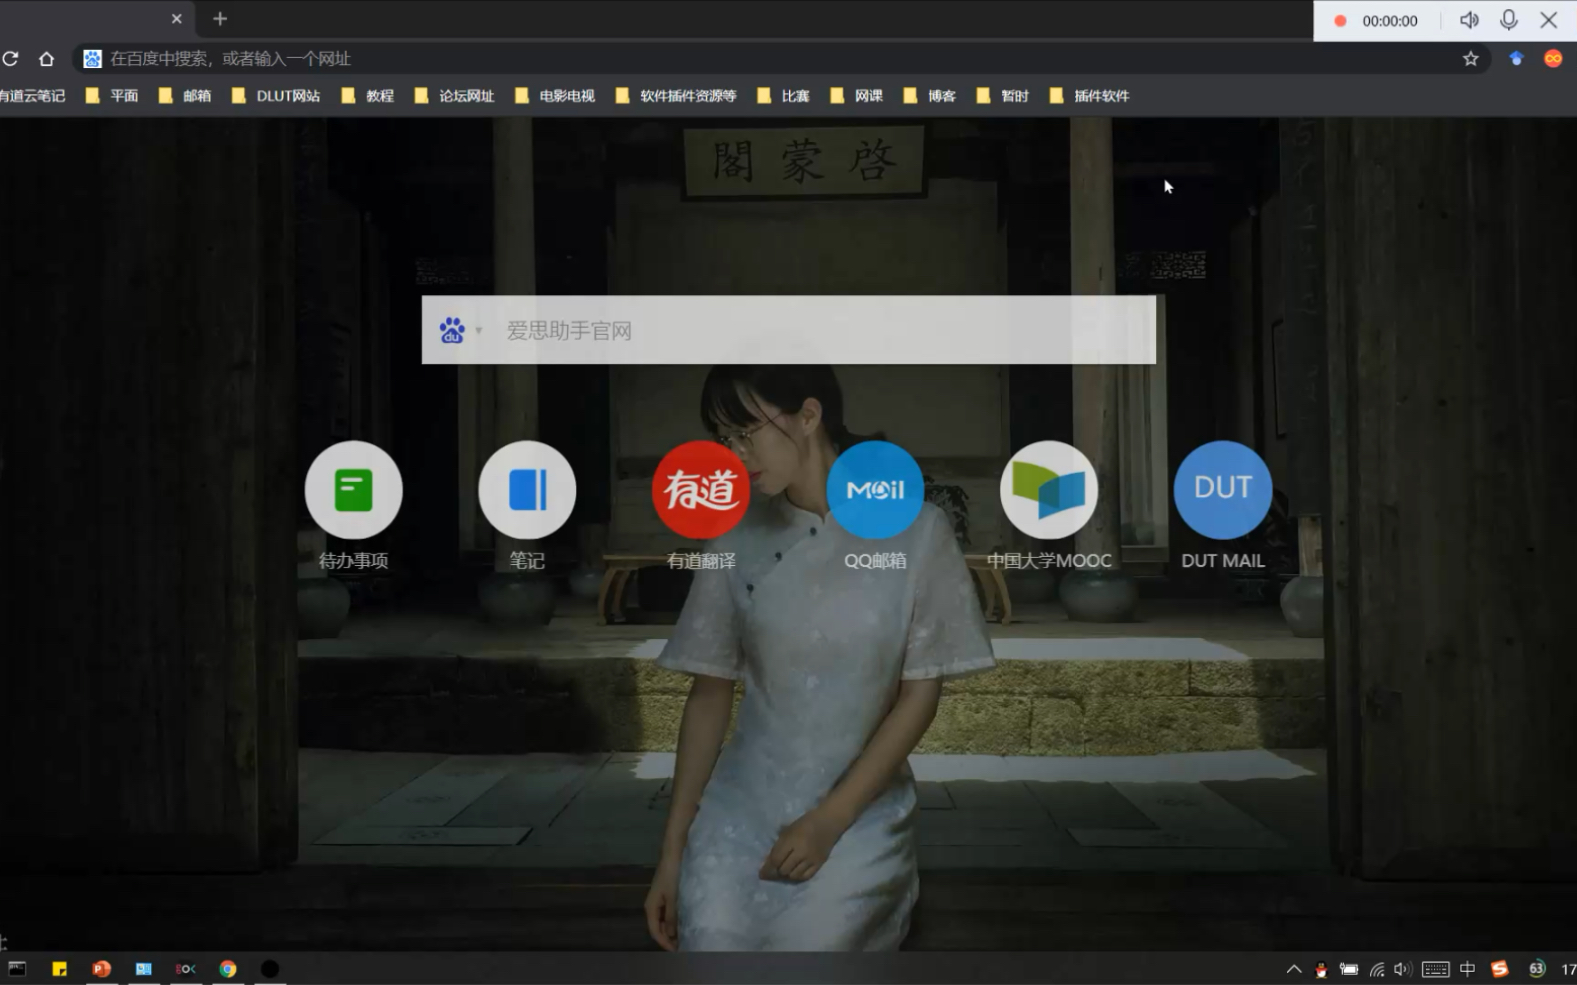Image resolution: width=1577 pixels, height=985 pixels.
Task: Open the 平面 bookmark folder
Action: click(x=112, y=96)
